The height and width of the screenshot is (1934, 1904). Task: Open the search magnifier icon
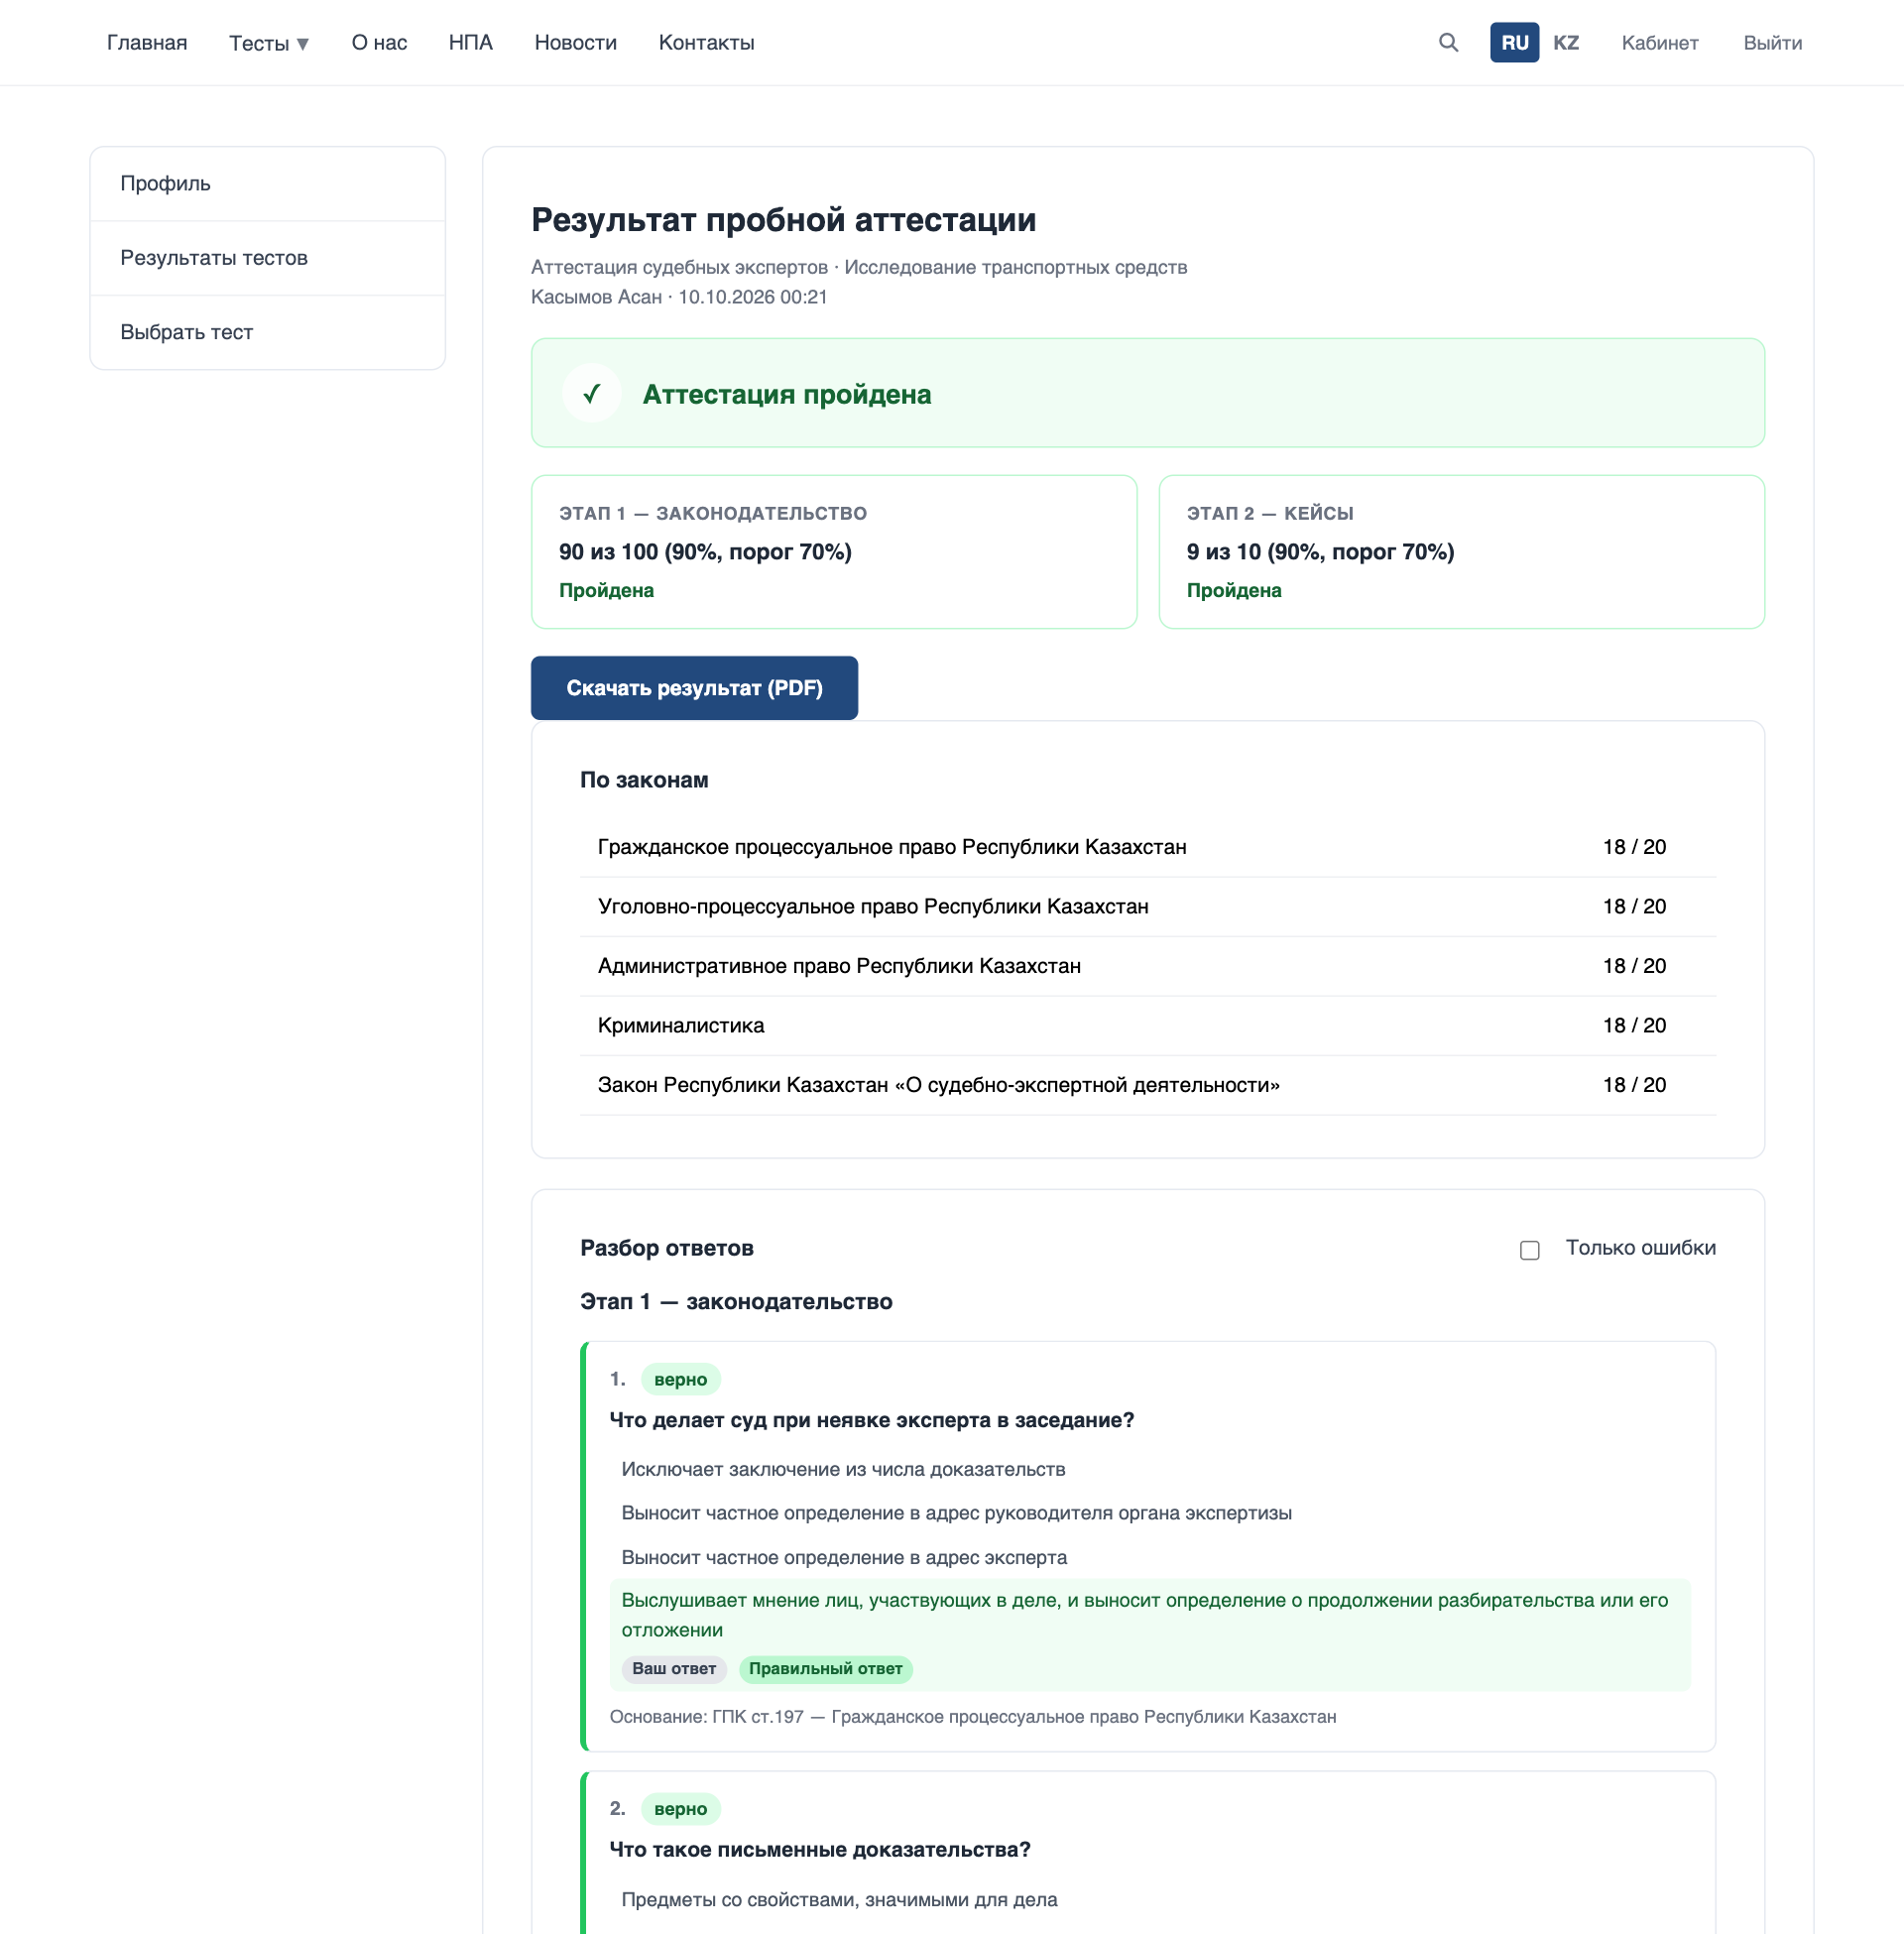pyautogui.click(x=1448, y=42)
